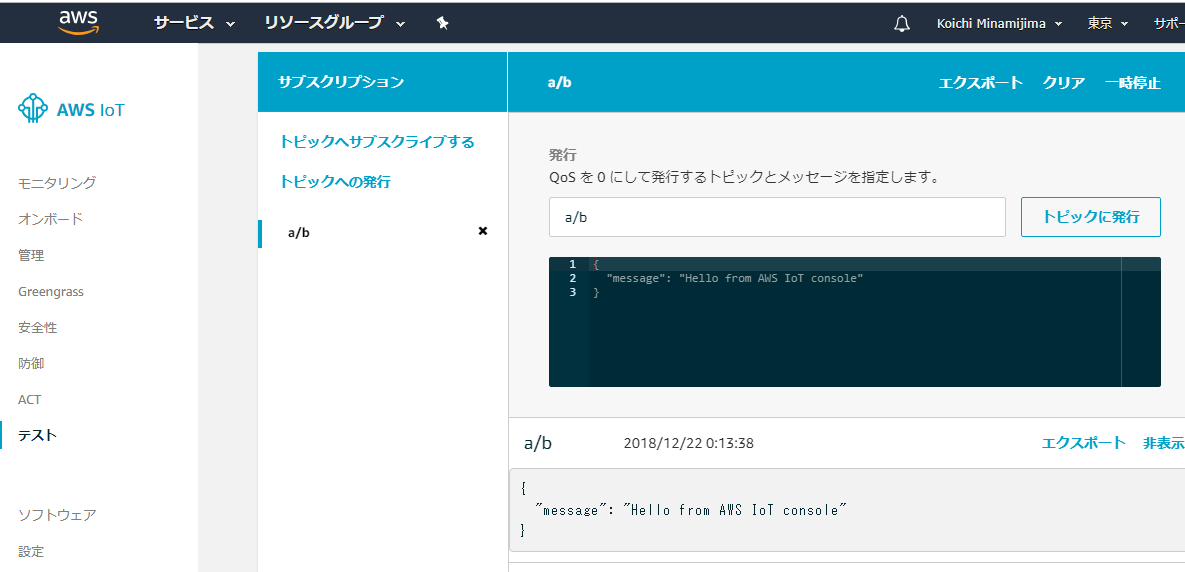1185x572 pixels.
Task: Click the received message JSON body
Action: (x=846, y=510)
